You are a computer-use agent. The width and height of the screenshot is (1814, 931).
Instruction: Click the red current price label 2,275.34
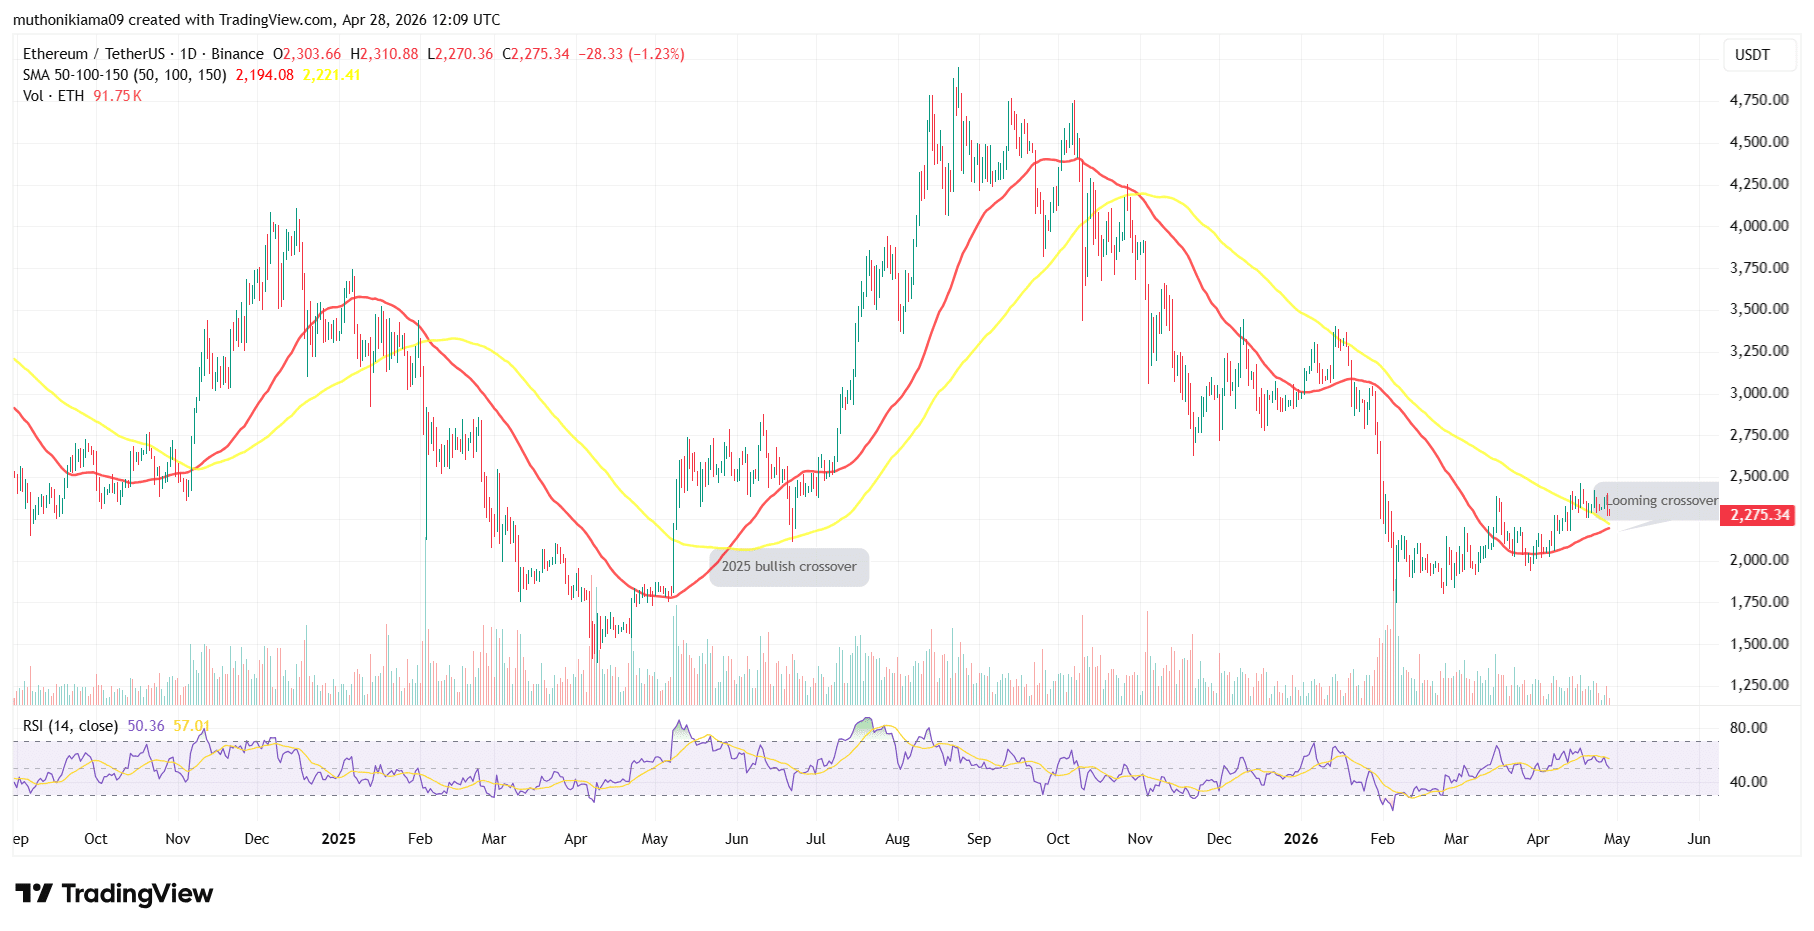1759,515
